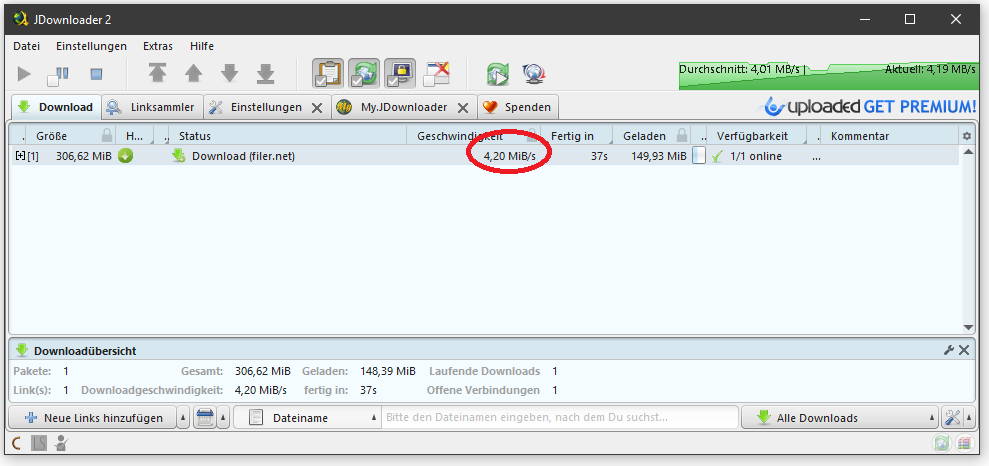Move selected package down one position

pyautogui.click(x=230, y=74)
